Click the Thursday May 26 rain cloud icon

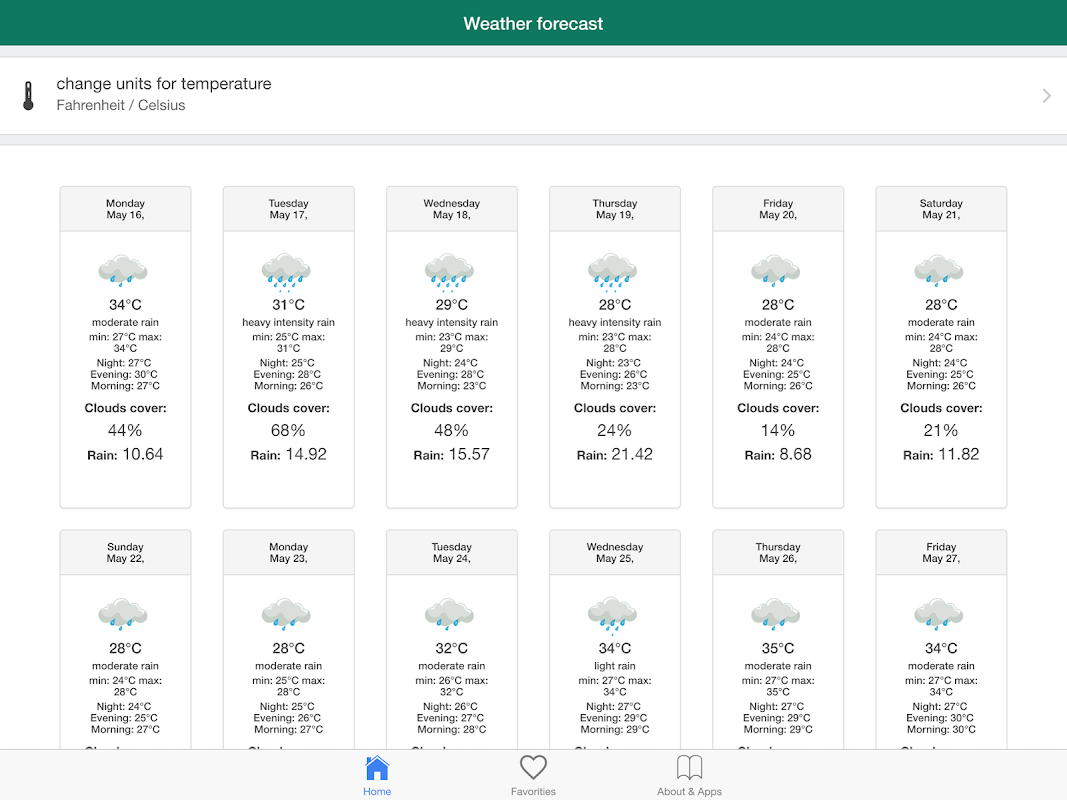[776, 614]
